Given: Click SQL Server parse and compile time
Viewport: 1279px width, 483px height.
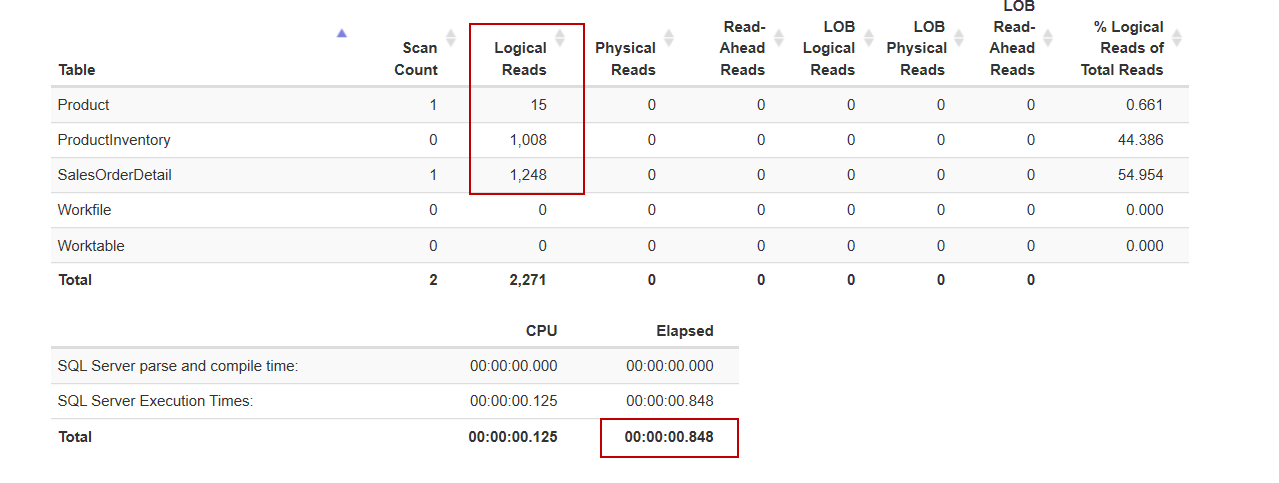Looking at the screenshot, I should coord(178,366).
